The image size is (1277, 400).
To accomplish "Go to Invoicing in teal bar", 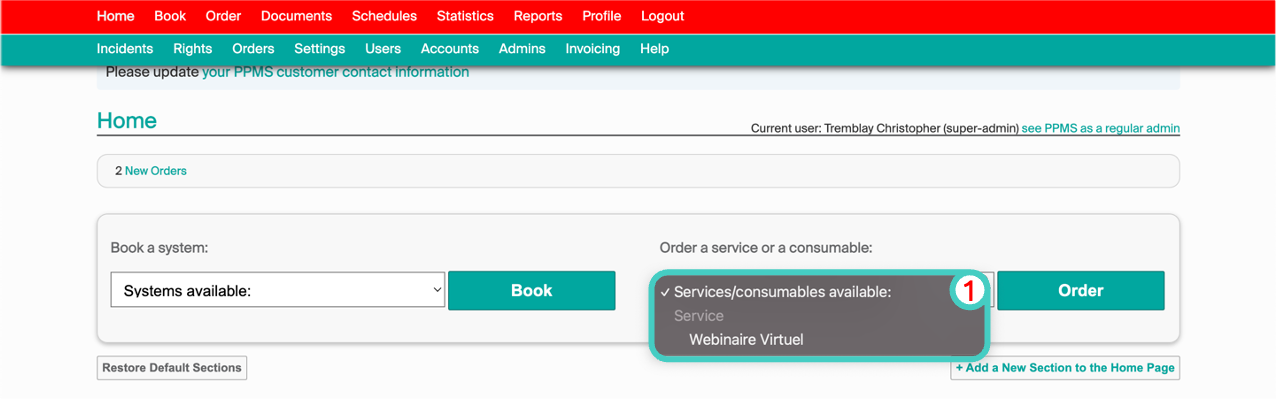I will click(592, 48).
